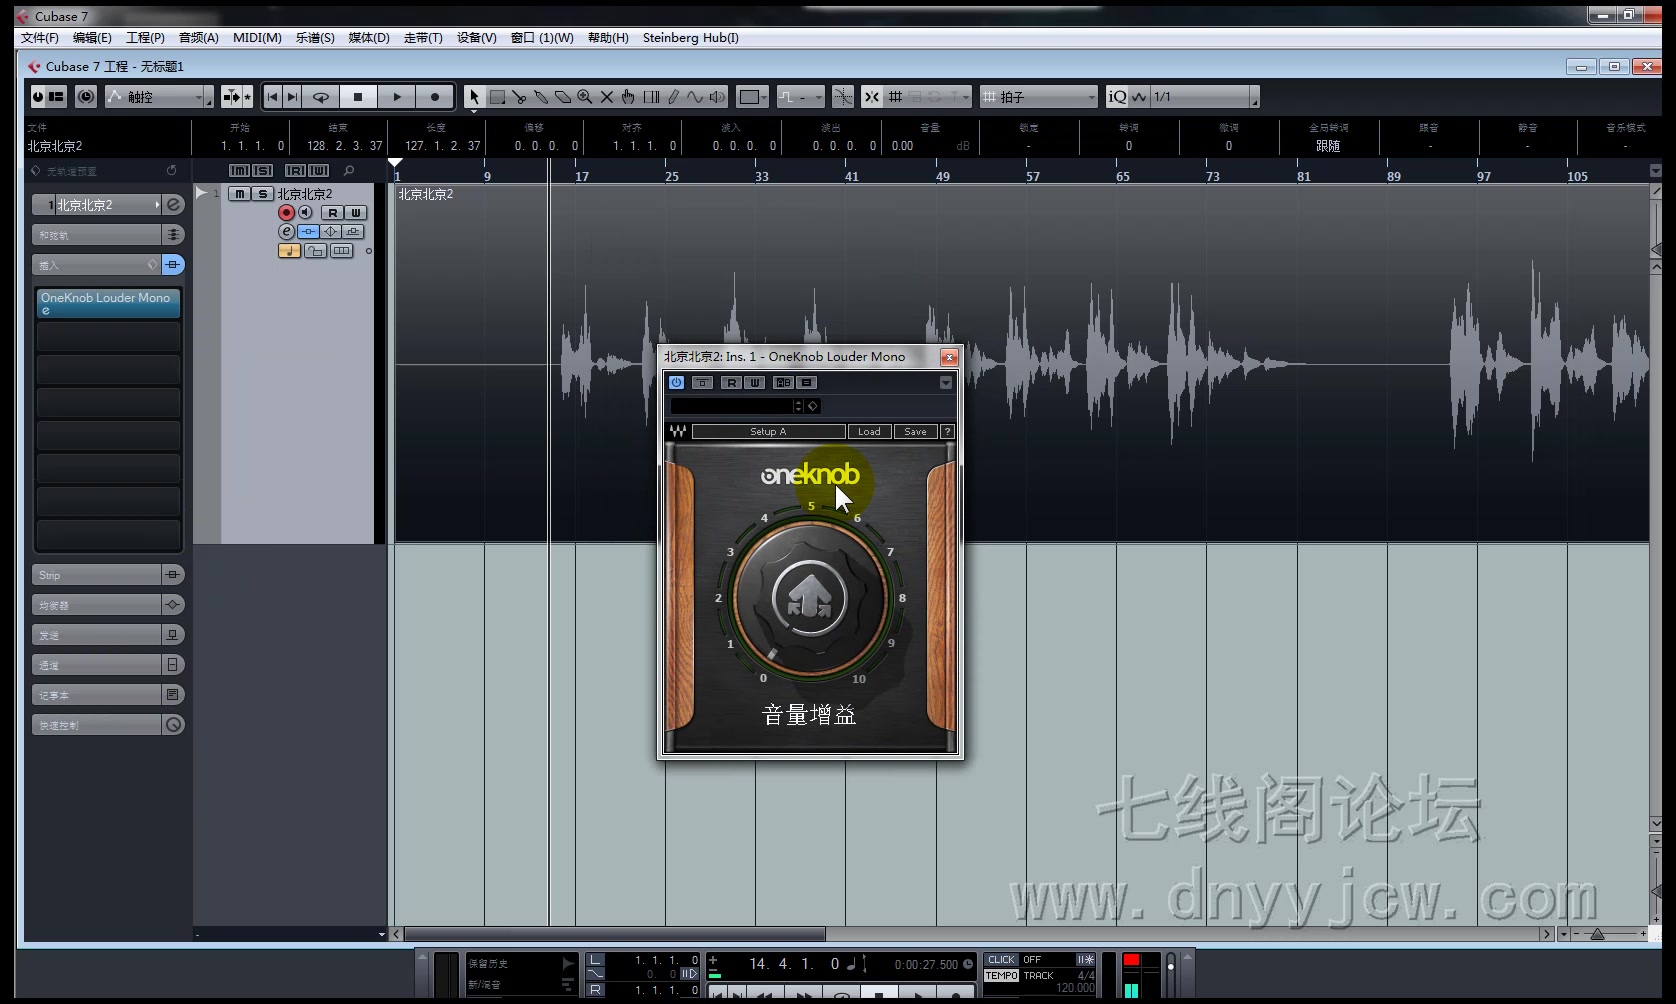Open the MIDI(M) menu
Viewport: 1676px width, 1004px height.
tap(257, 38)
